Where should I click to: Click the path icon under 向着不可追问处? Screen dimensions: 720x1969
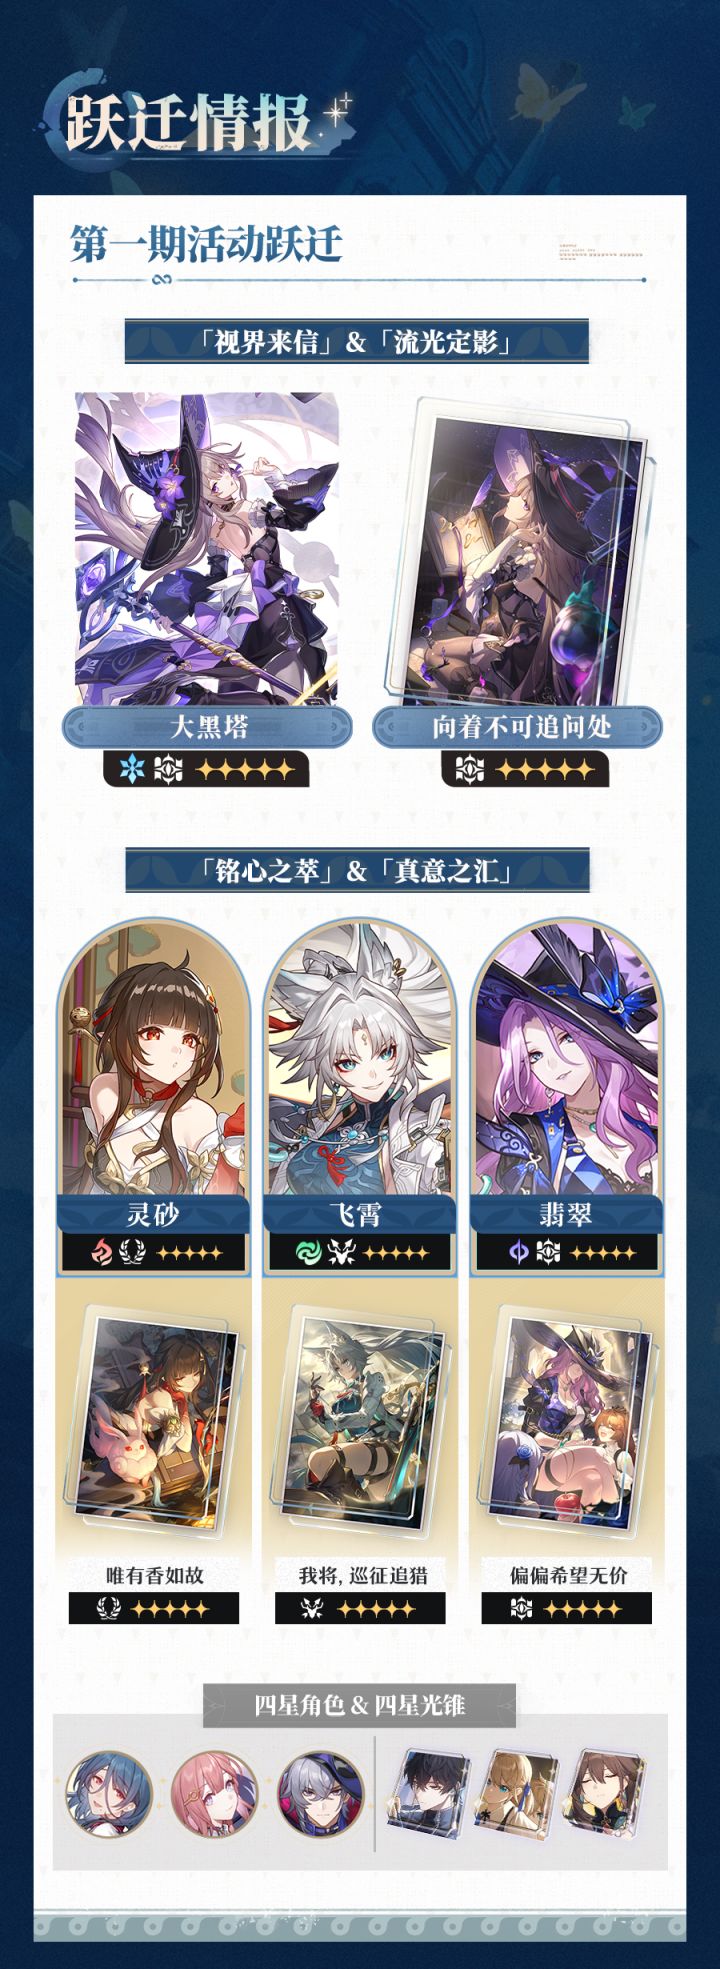point(470,770)
